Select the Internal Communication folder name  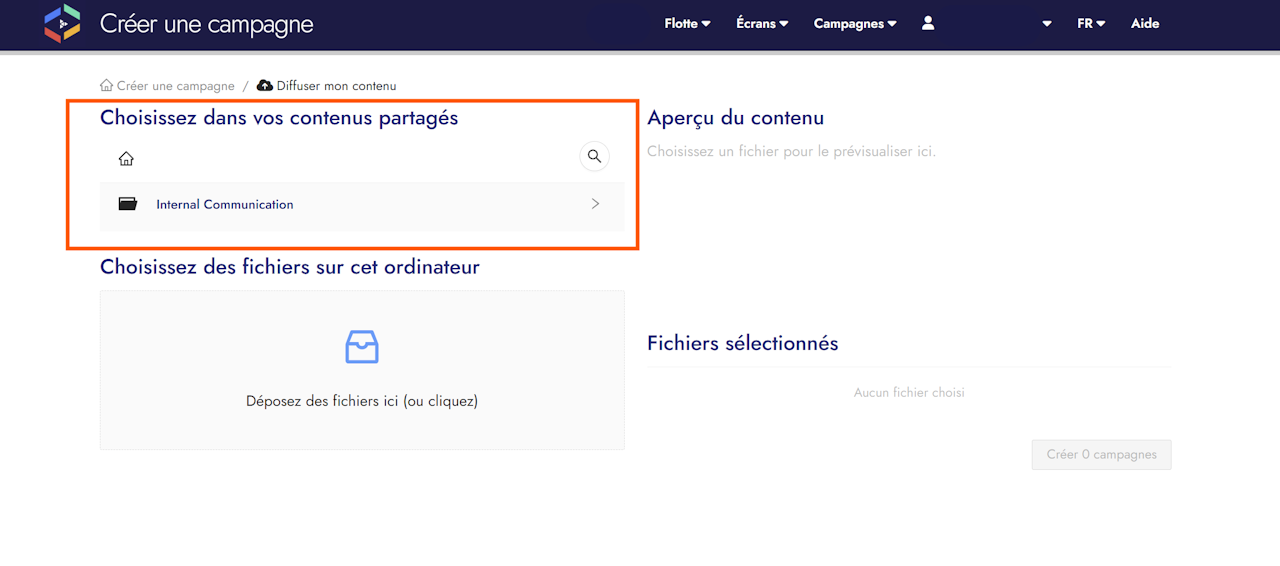pos(225,205)
